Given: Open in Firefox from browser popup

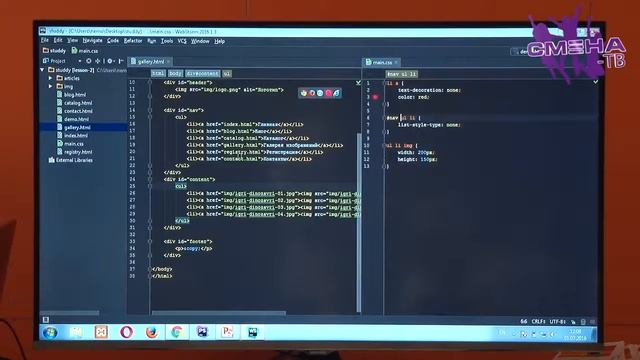Looking at the screenshot, I should [312, 93].
